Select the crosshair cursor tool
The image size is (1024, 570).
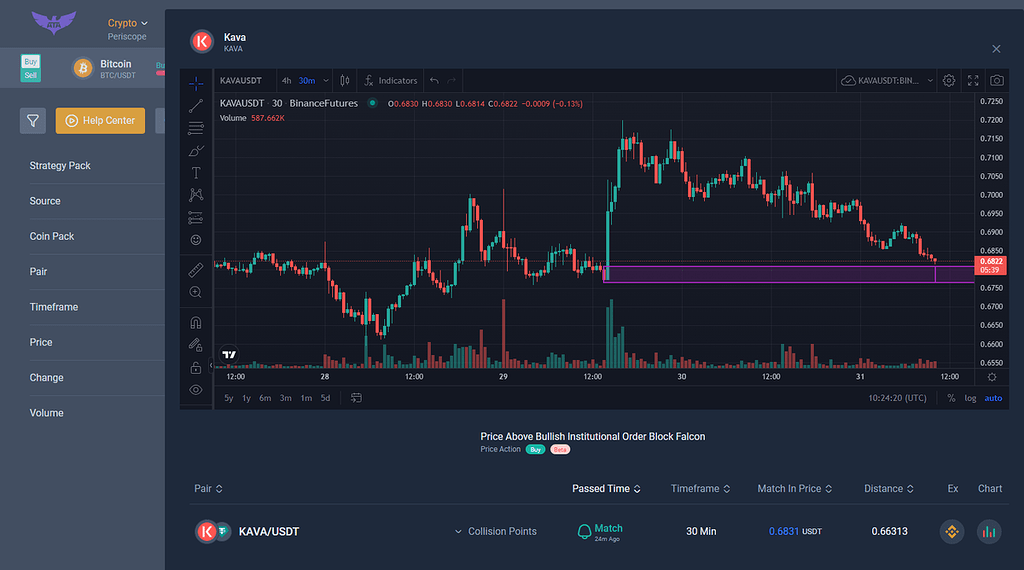point(196,84)
